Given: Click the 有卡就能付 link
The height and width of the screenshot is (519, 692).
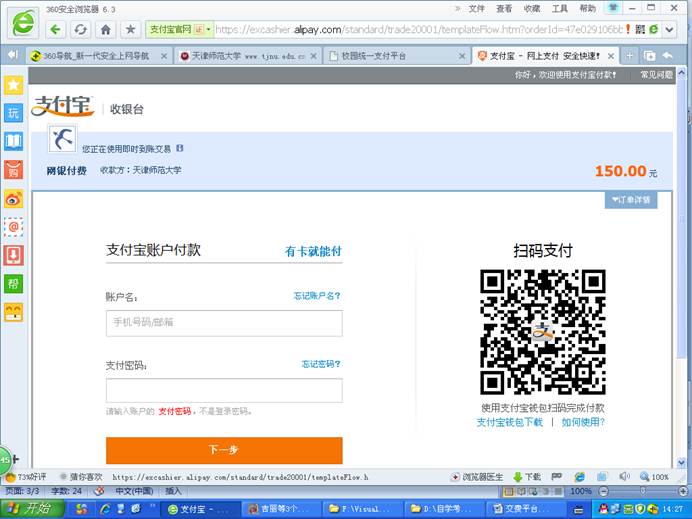Looking at the screenshot, I should 313,252.
